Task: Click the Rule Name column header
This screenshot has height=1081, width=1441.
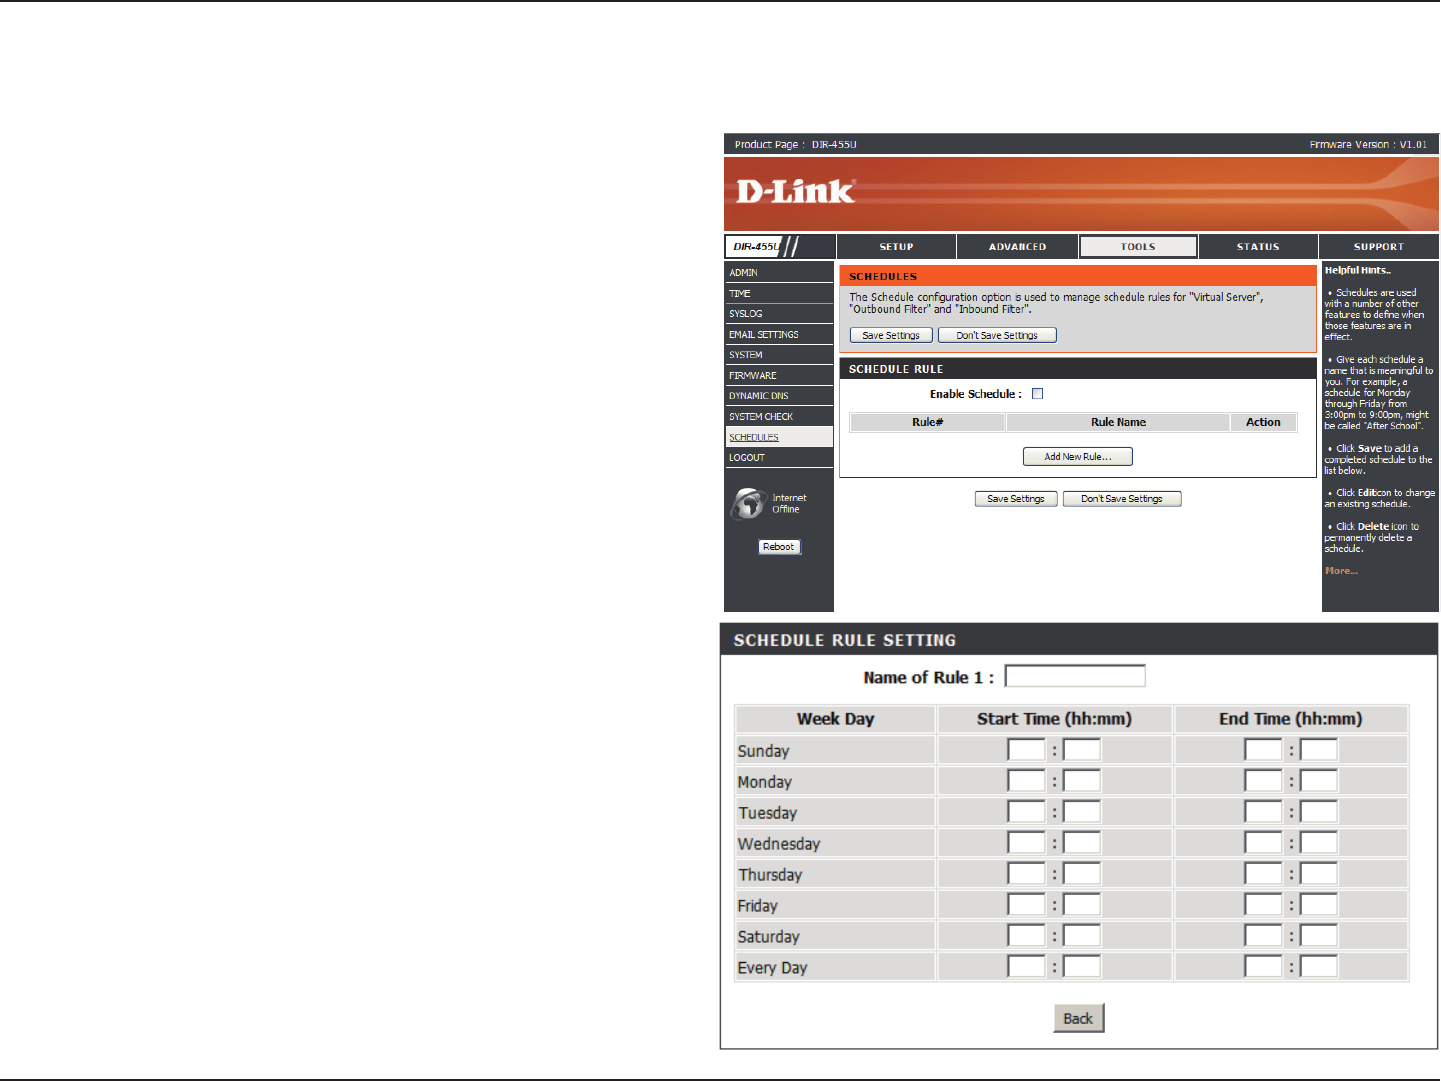Action: (x=1118, y=423)
